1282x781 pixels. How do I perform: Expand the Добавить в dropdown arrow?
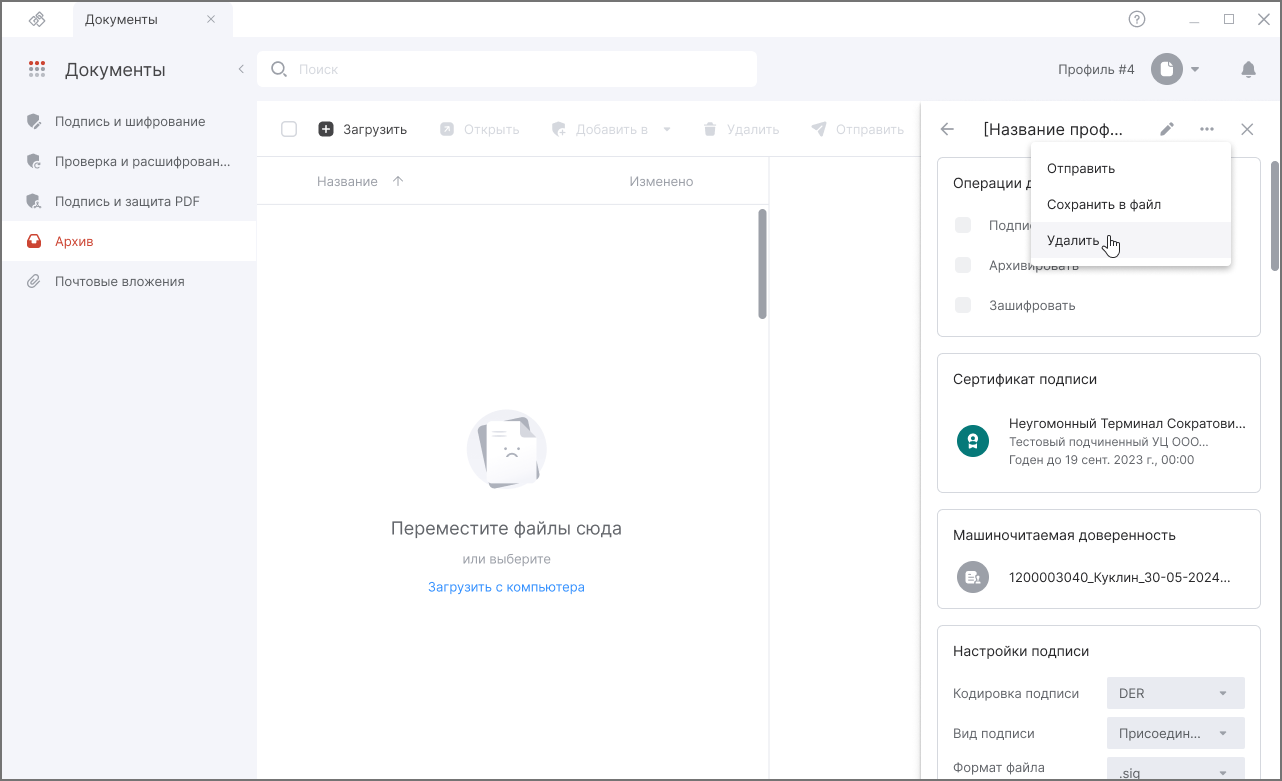tap(667, 129)
